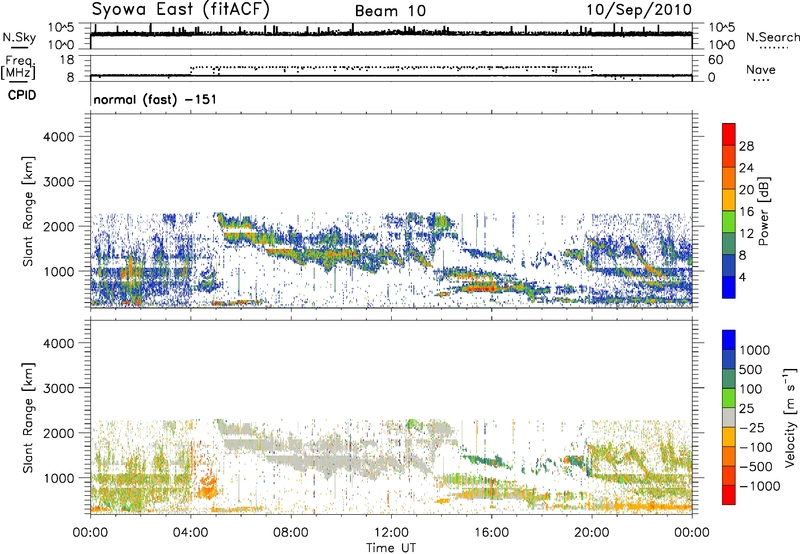Click the '500' Velocity colorbar label

[751, 369]
